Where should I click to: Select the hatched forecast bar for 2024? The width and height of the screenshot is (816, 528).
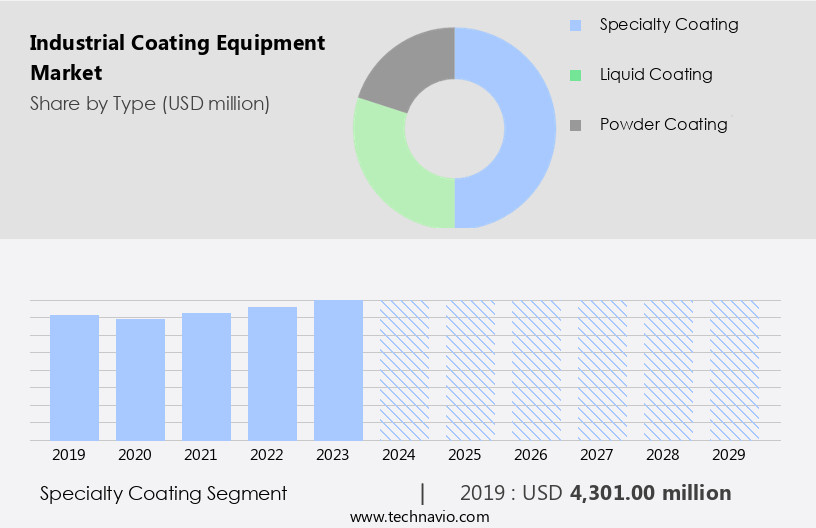click(x=404, y=370)
